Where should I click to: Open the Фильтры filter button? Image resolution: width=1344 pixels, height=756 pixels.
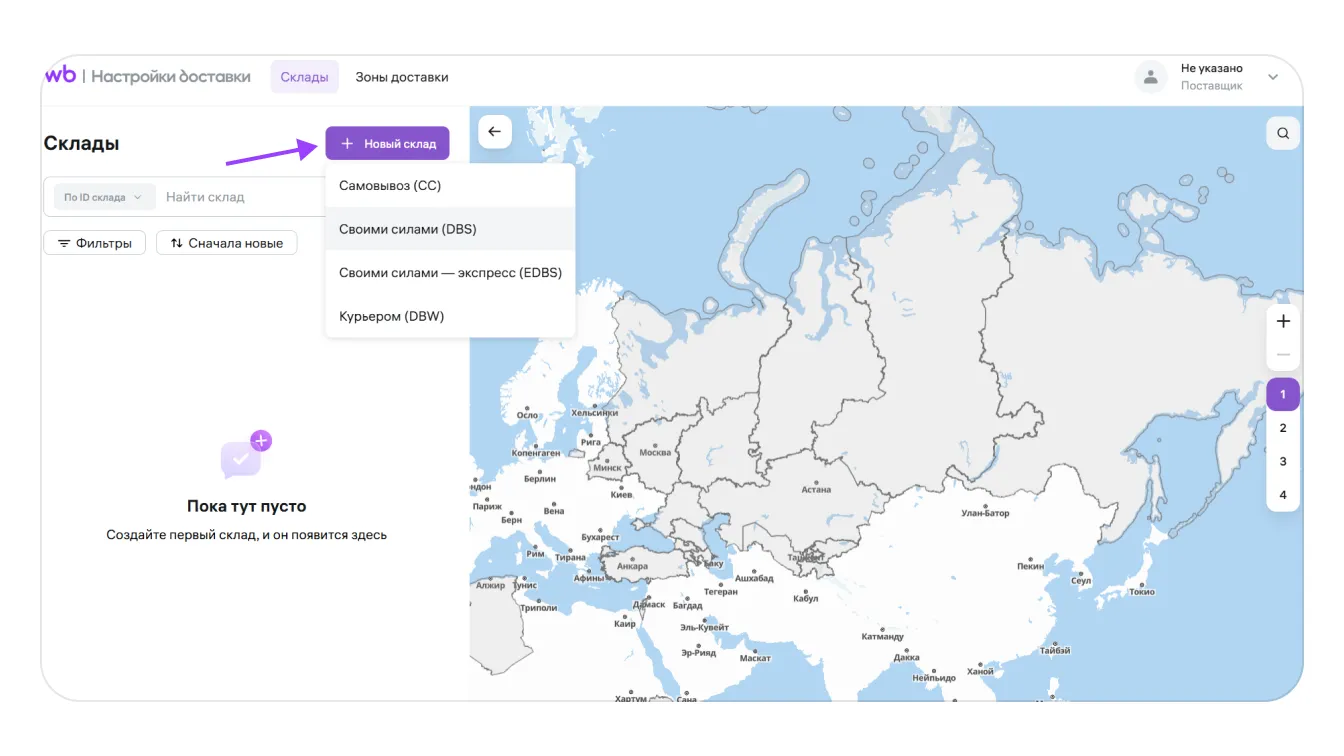tap(95, 243)
